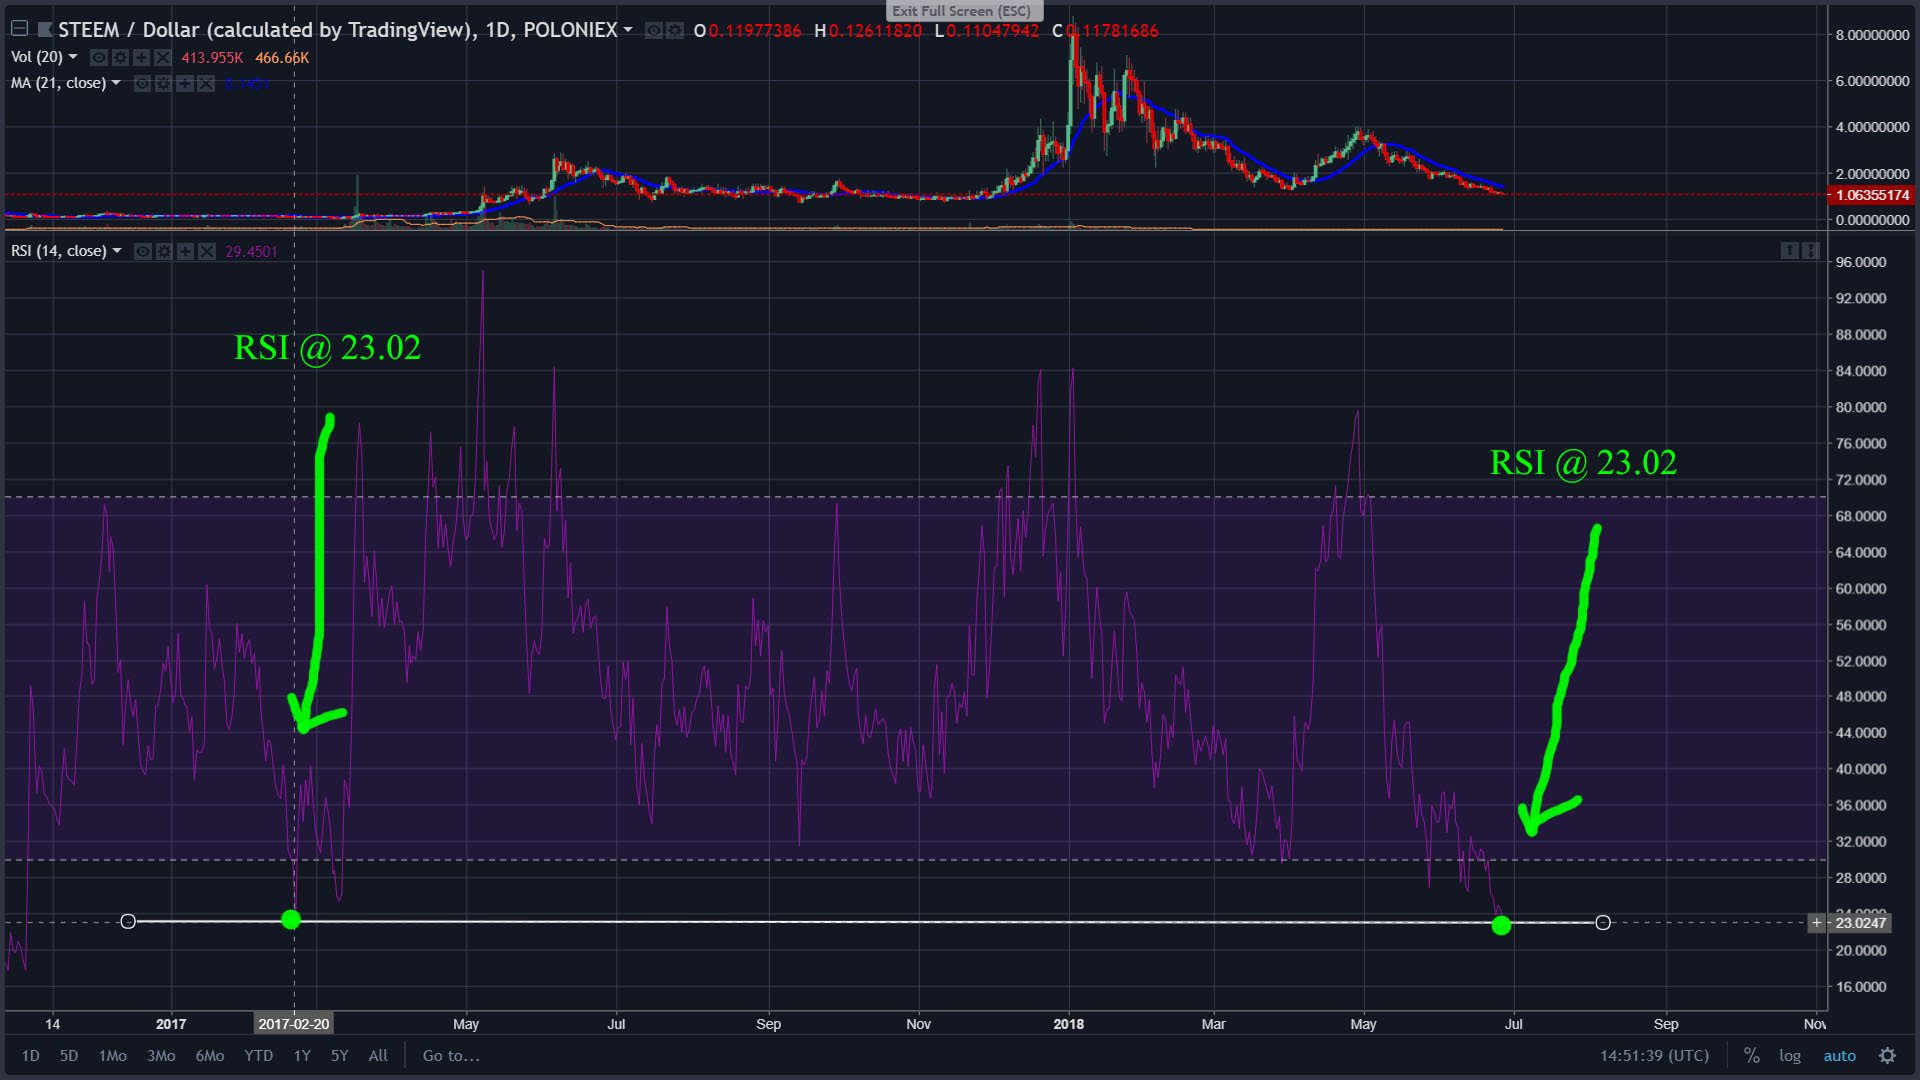Delete the MA (21, close) indicator
The width and height of the screenshot is (1920, 1080).
[x=206, y=84]
